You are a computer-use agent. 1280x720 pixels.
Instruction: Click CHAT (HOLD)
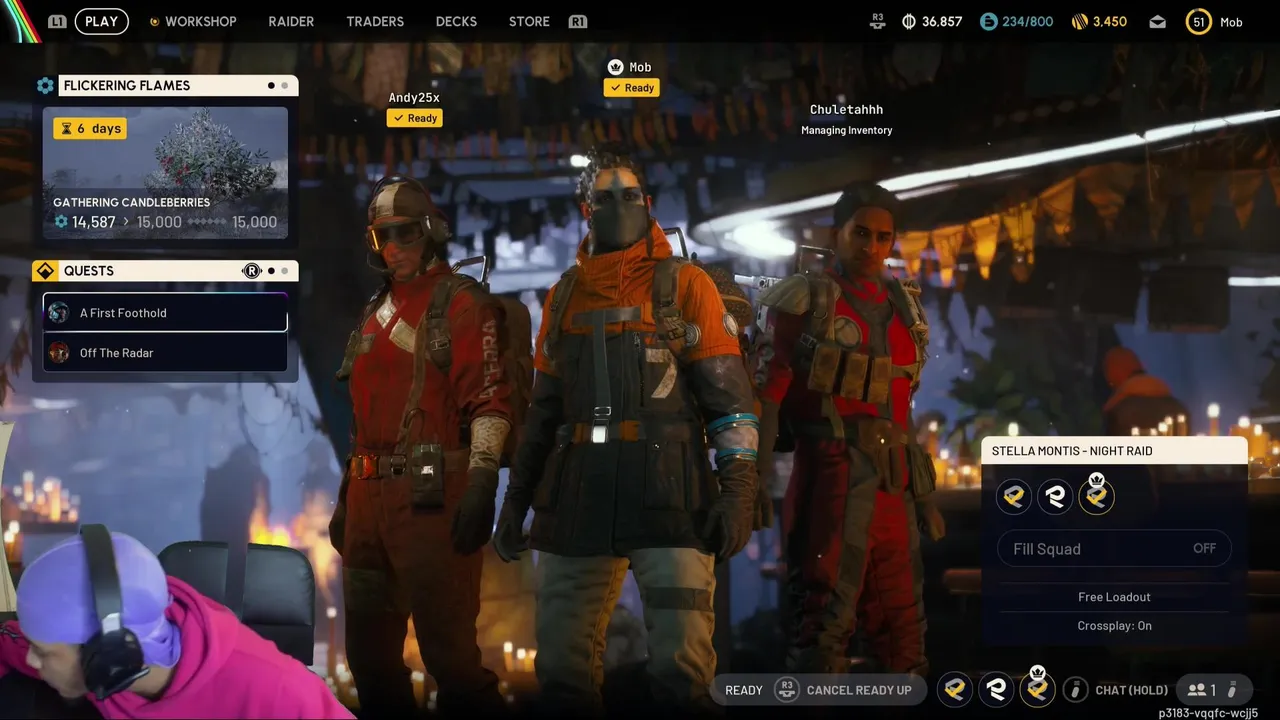point(1131,690)
